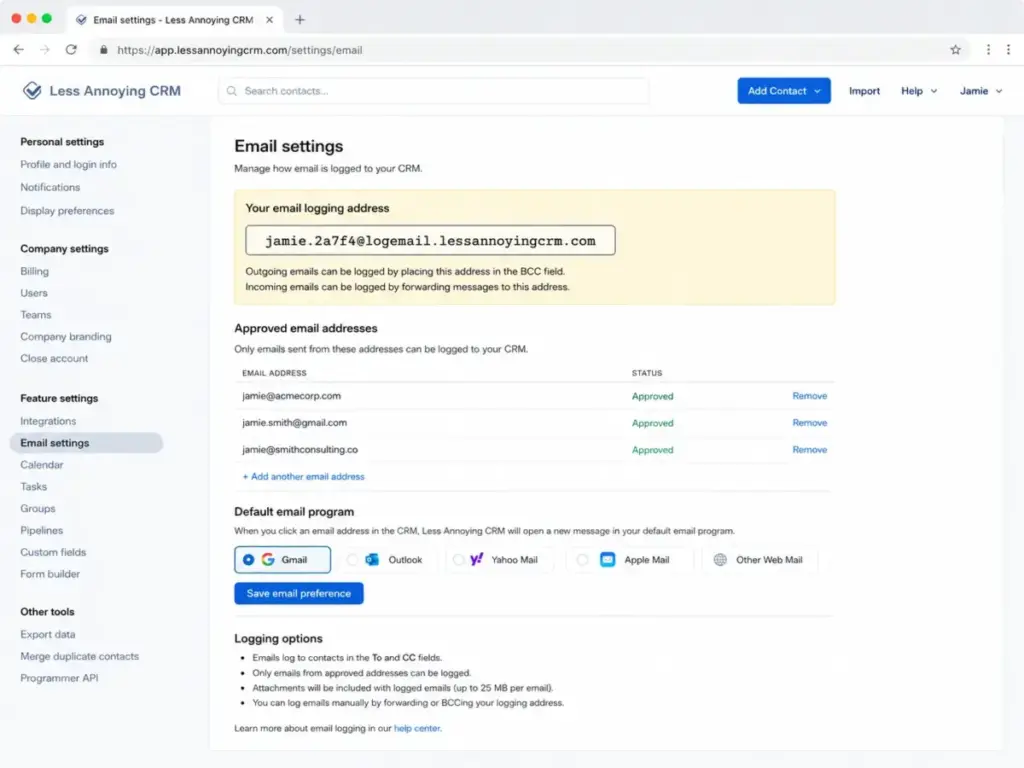Open the Add Contact dropdown arrow
The height and width of the screenshot is (768, 1024).
(818, 91)
